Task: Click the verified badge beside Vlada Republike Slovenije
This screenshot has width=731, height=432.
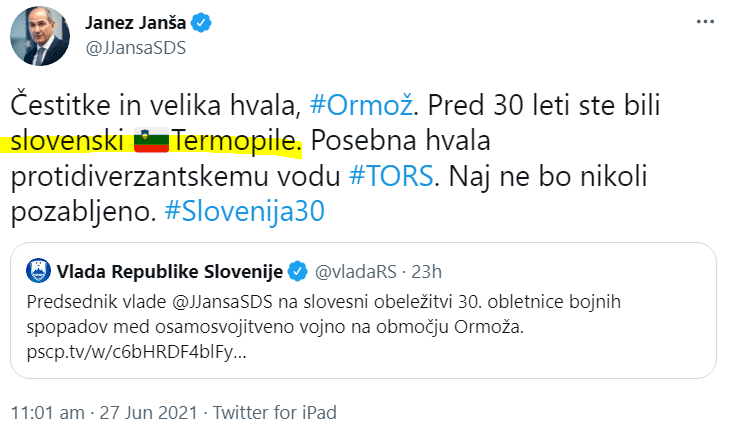Action: pos(297,270)
